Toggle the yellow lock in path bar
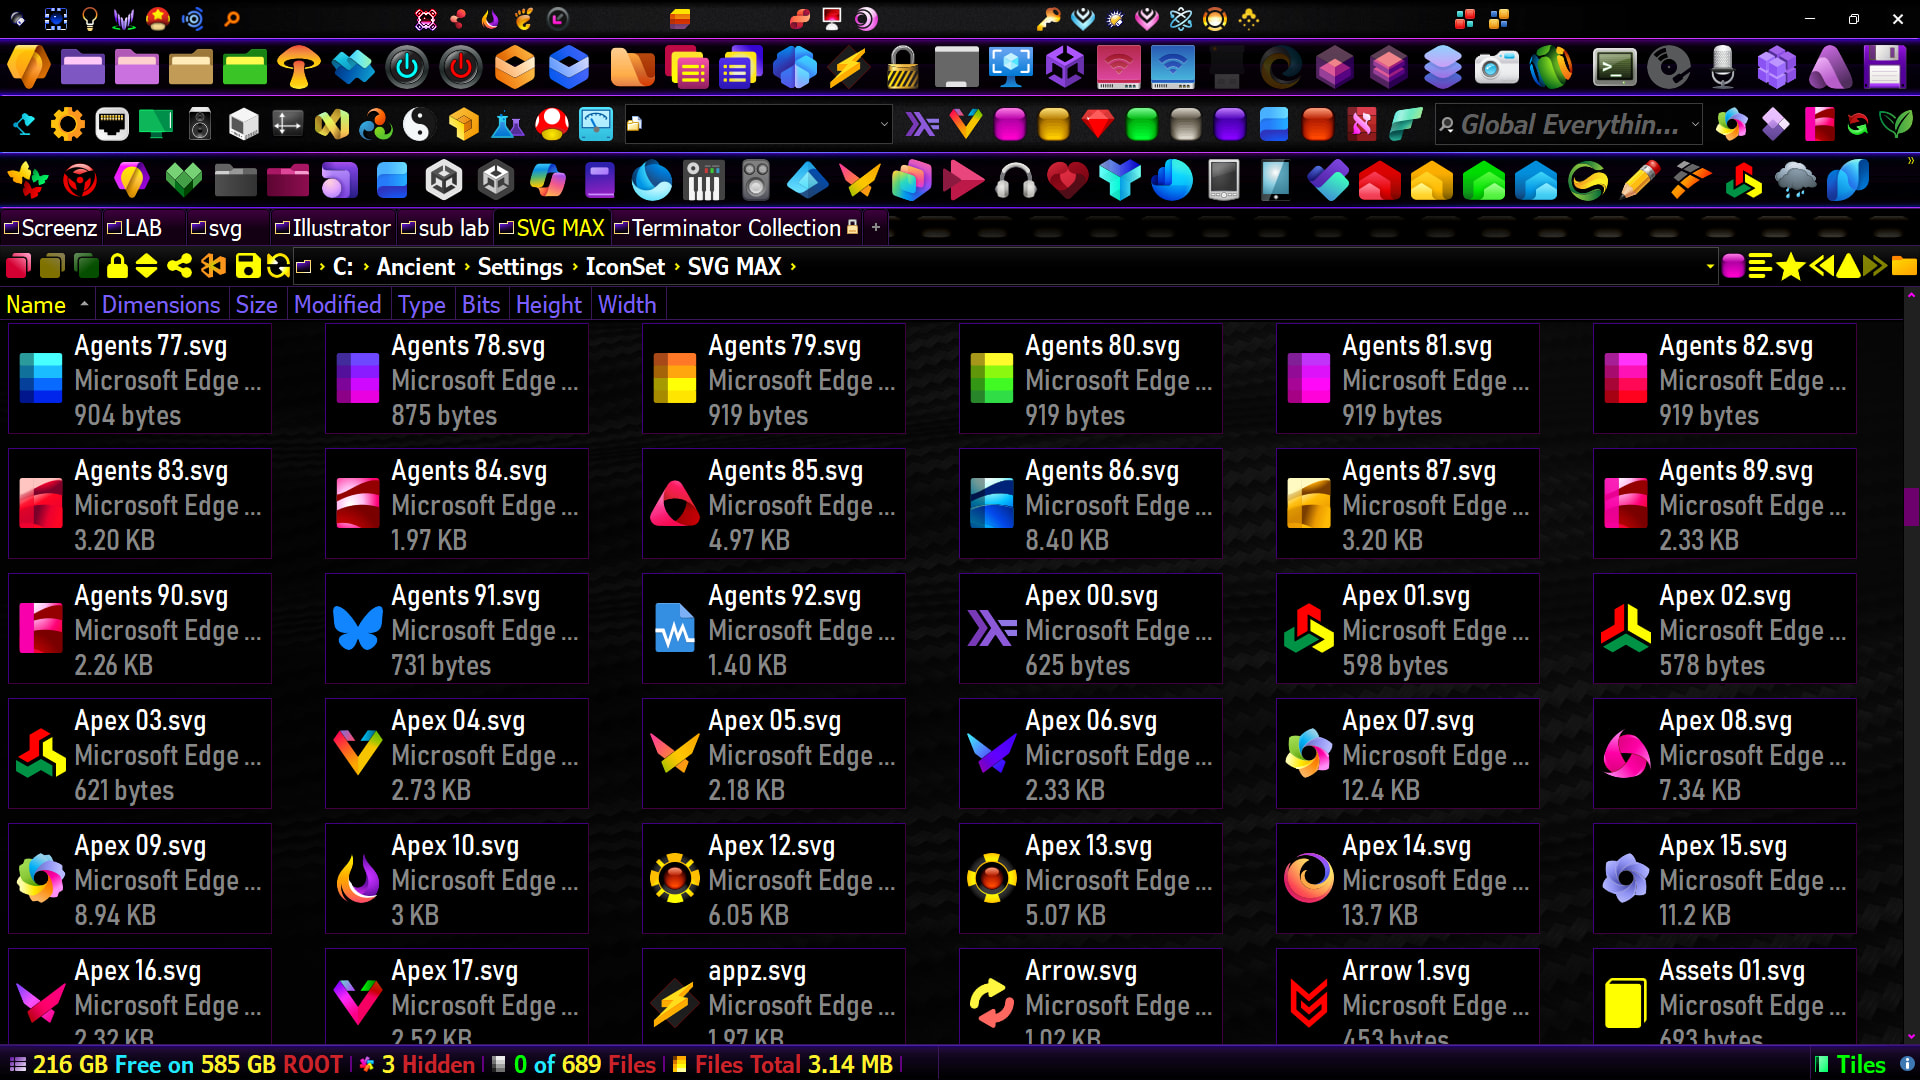 tap(117, 266)
